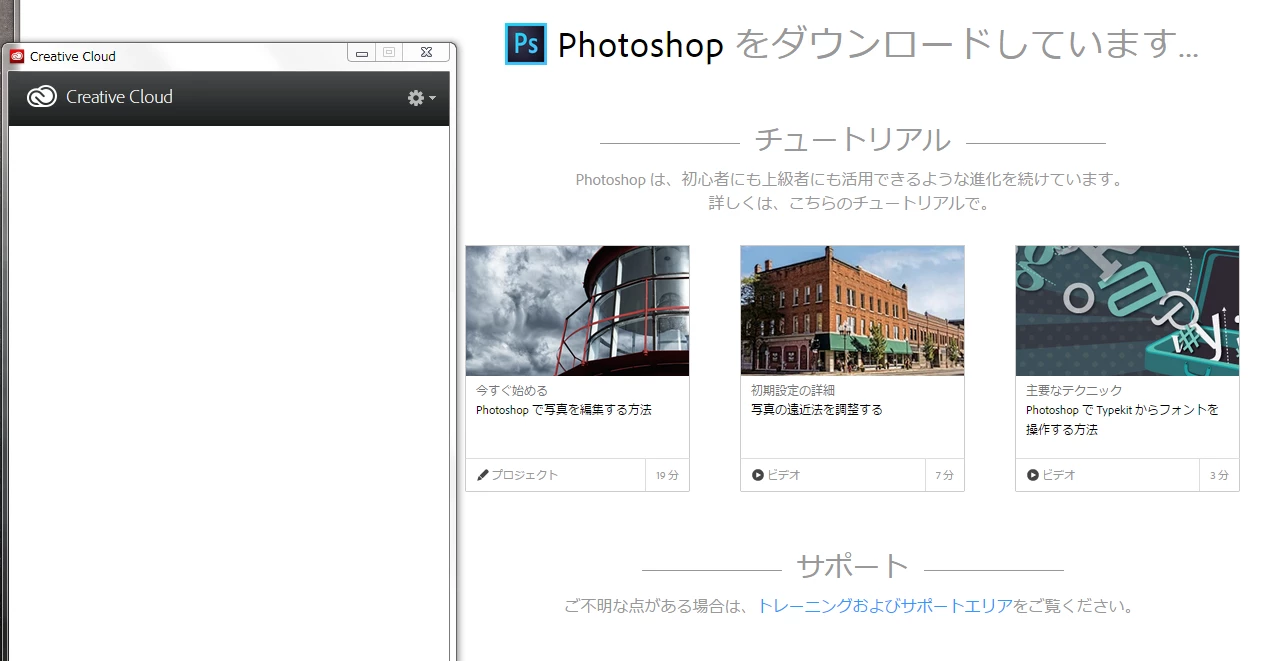The image size is (1265, 661).
Task: Click the '7分' duration on the video card
Action: 944,475
